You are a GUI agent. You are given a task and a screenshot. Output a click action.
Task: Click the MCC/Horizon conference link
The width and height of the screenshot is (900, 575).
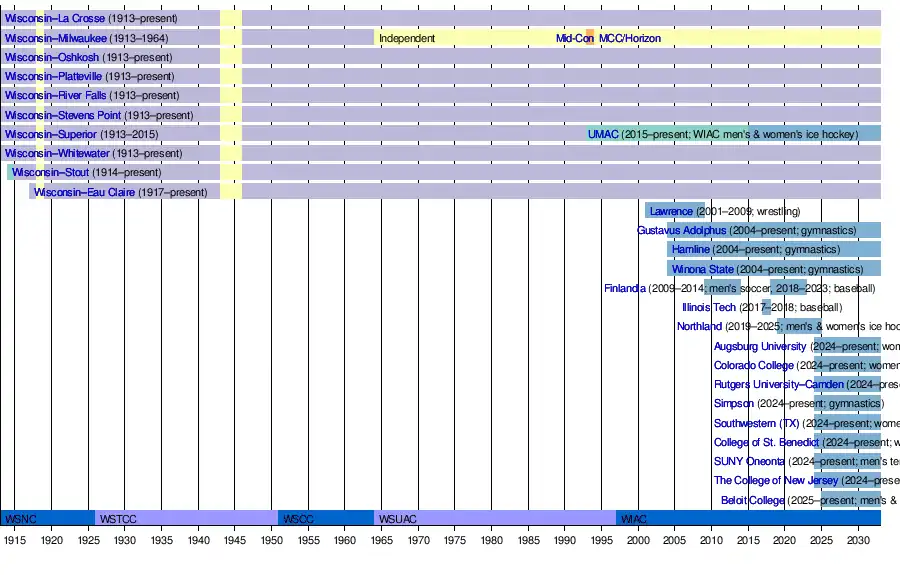(x=629, y=38)
